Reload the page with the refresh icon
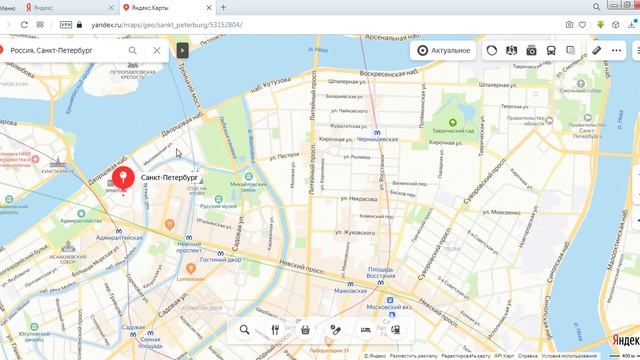This screenshot has height=360, width=640. pos(24,25)
